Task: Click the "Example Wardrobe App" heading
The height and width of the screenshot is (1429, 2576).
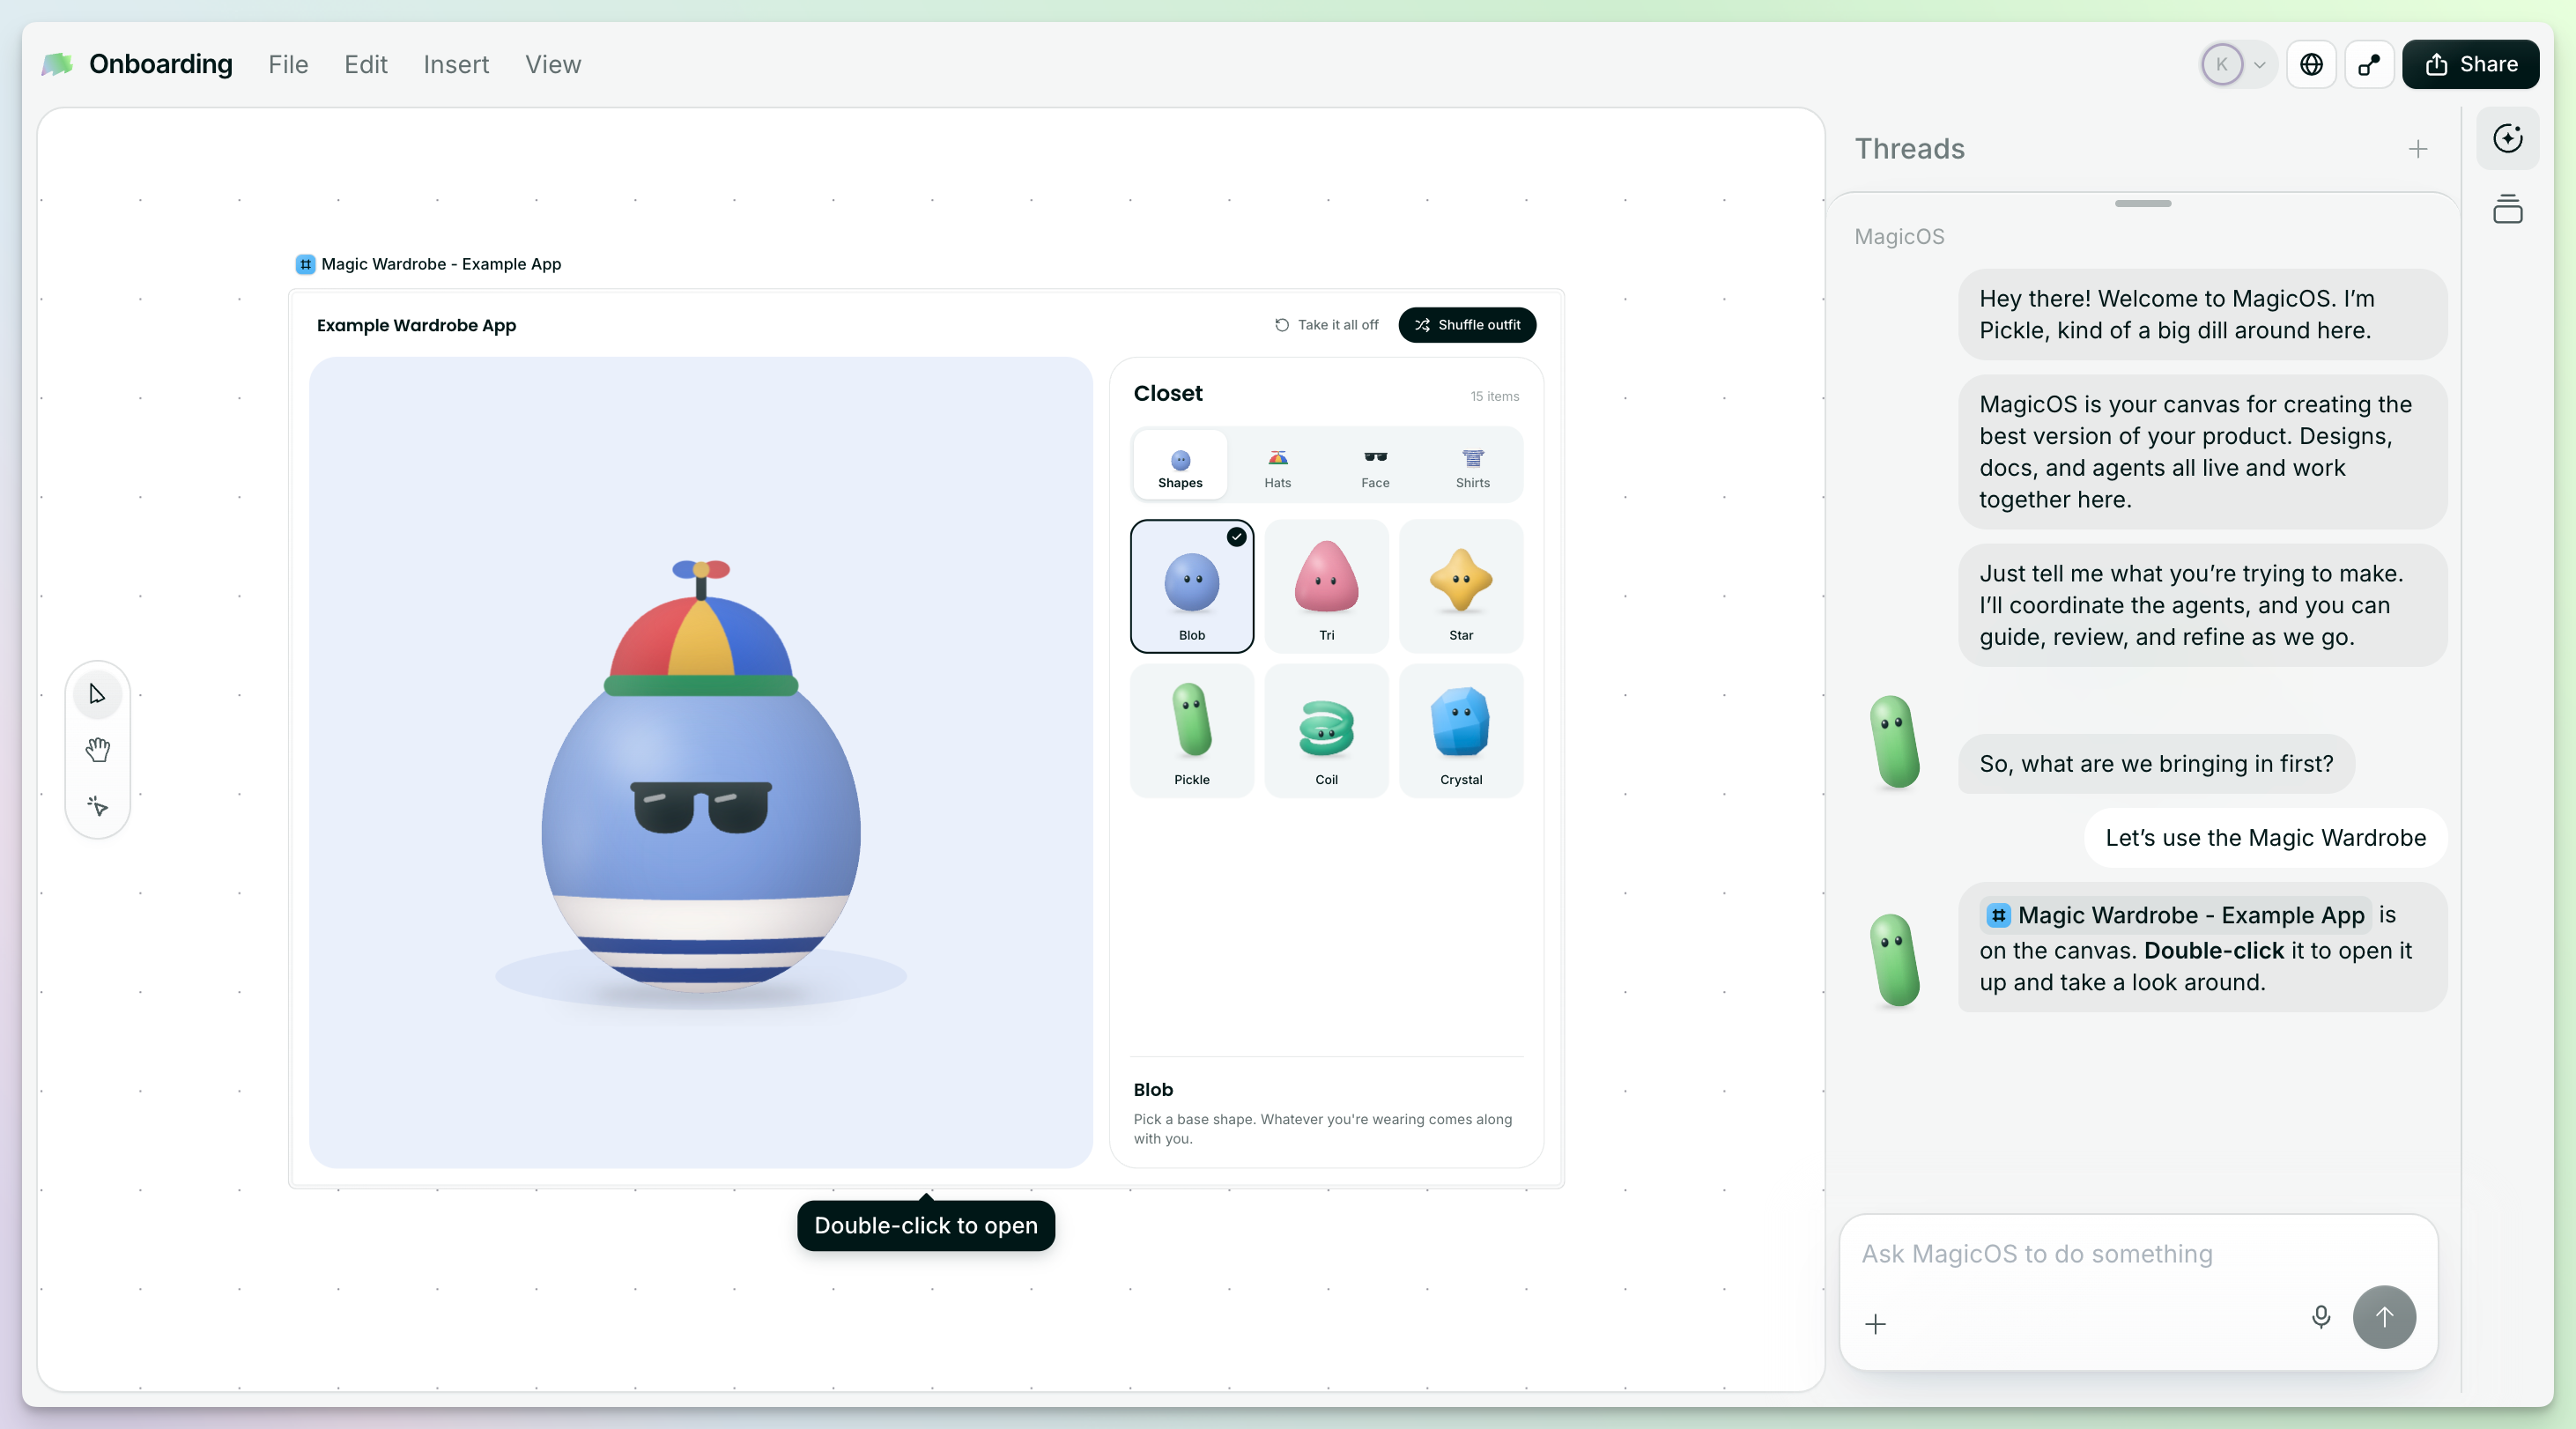Action: [x=416, y=326]
